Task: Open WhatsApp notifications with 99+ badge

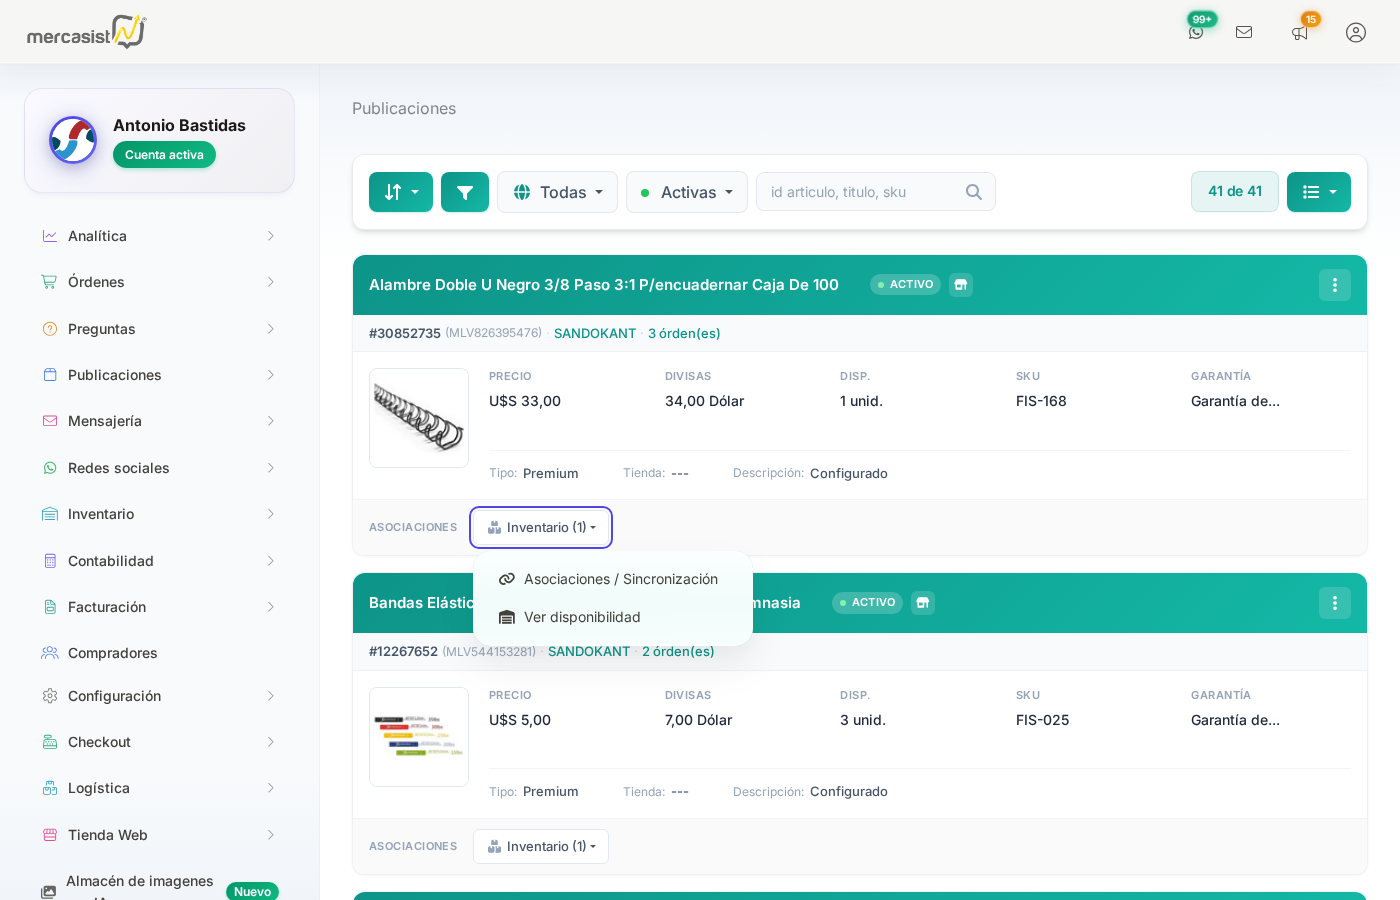Action: point(1196,32)
